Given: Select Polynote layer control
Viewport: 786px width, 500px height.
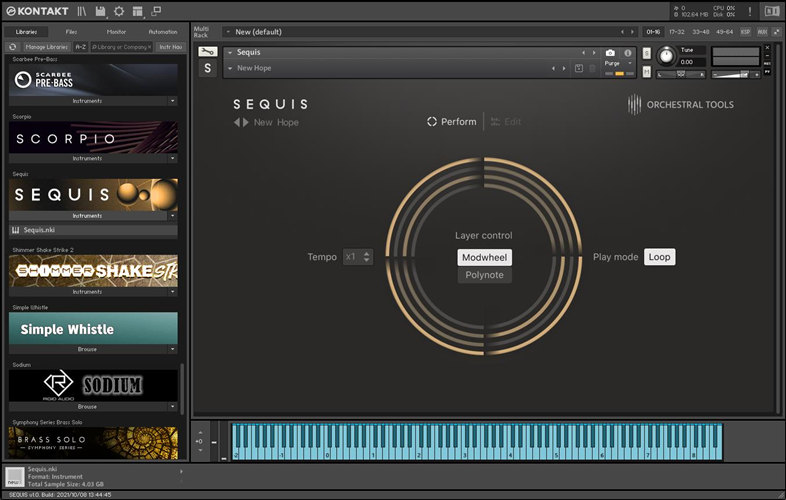Looking at the screenshot, I should (484, 275).
